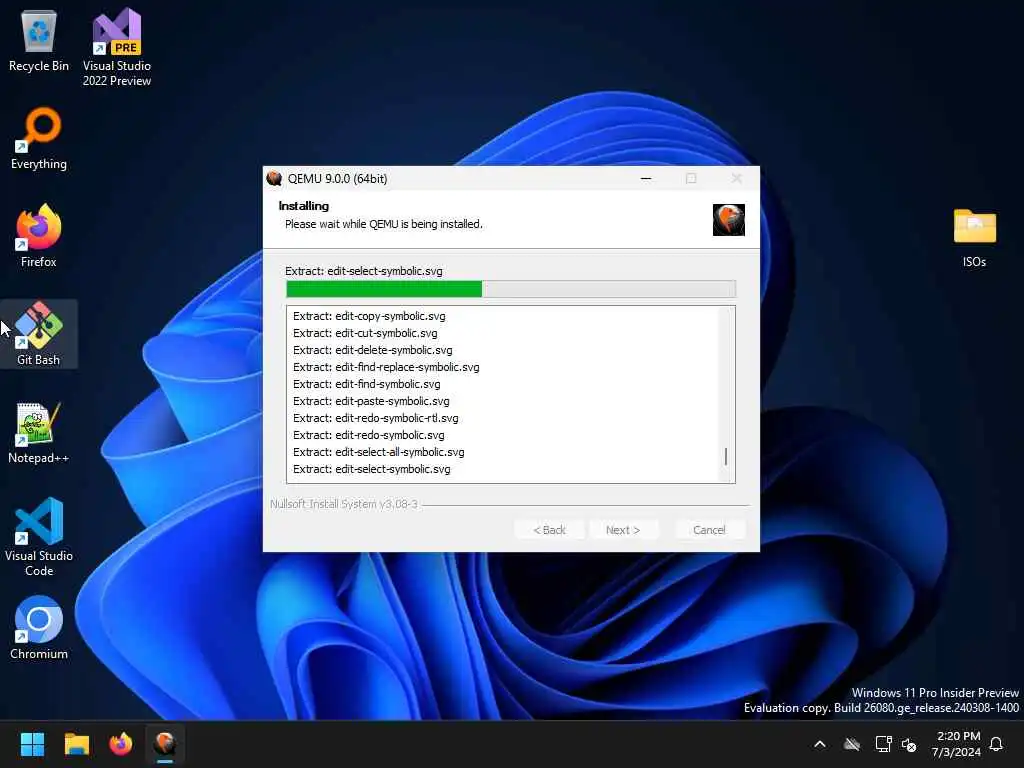Select the Everything search shortcut
The height and width of the screenshot is (768, 1024).
coord(39,138)
